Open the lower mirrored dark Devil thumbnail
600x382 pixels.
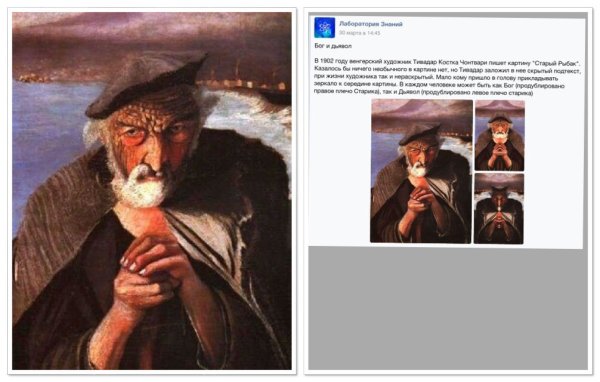[x=499, y=209]
